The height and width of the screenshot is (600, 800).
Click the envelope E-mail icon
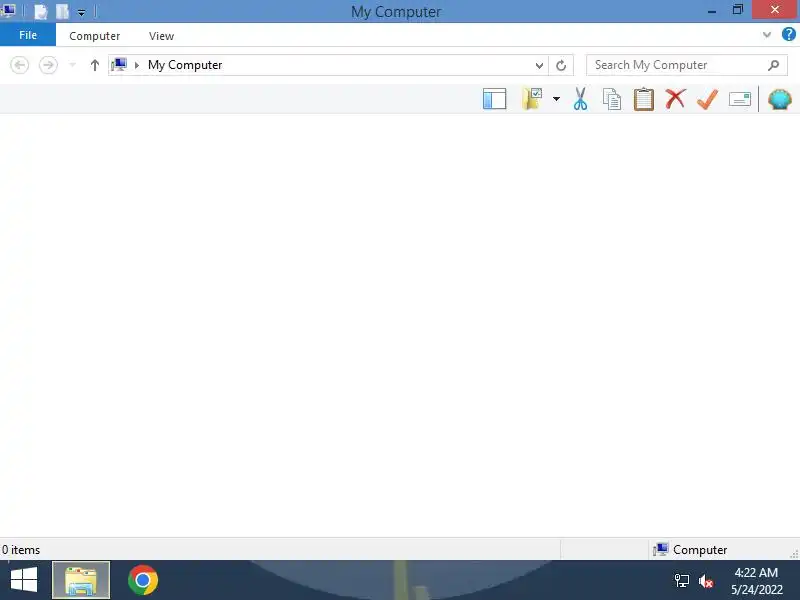(x=739, y=99)
